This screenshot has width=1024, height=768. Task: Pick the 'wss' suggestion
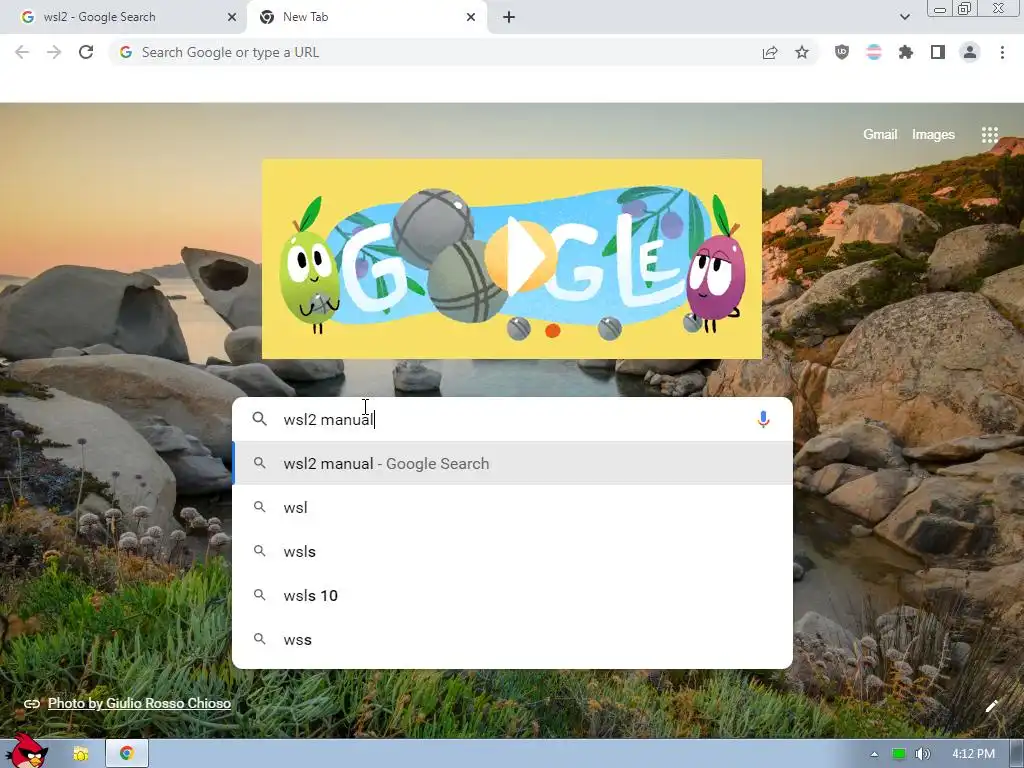pos(513,640)
